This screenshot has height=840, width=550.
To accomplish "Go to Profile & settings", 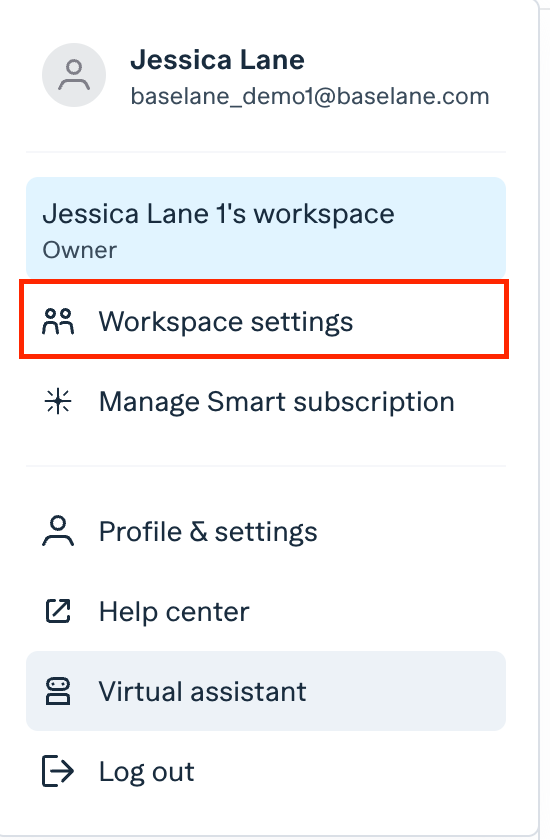I will (266, 531).
